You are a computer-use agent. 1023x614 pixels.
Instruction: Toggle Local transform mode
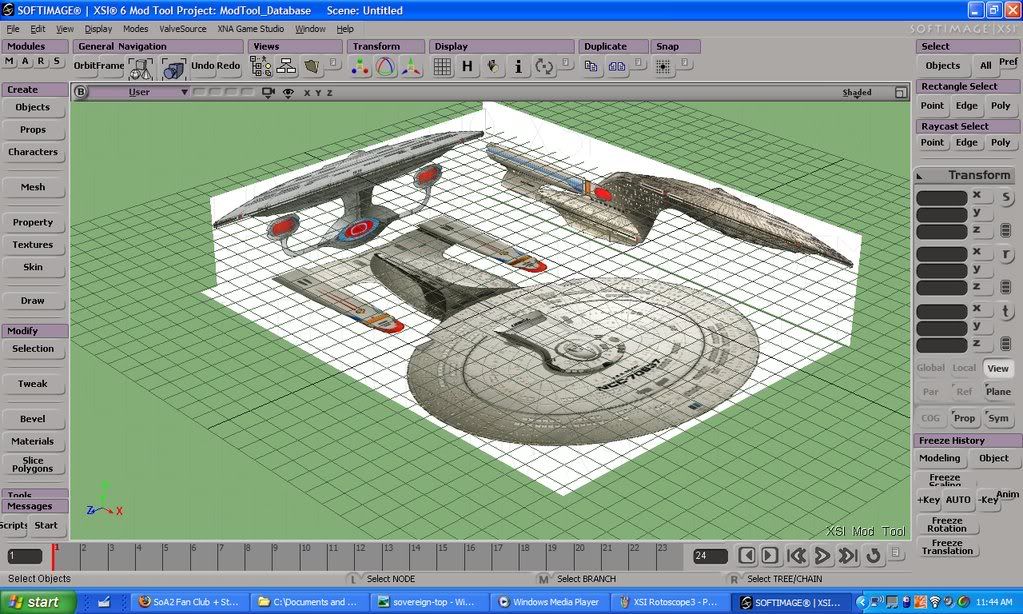pyautogui.click(x=964, y=368)
